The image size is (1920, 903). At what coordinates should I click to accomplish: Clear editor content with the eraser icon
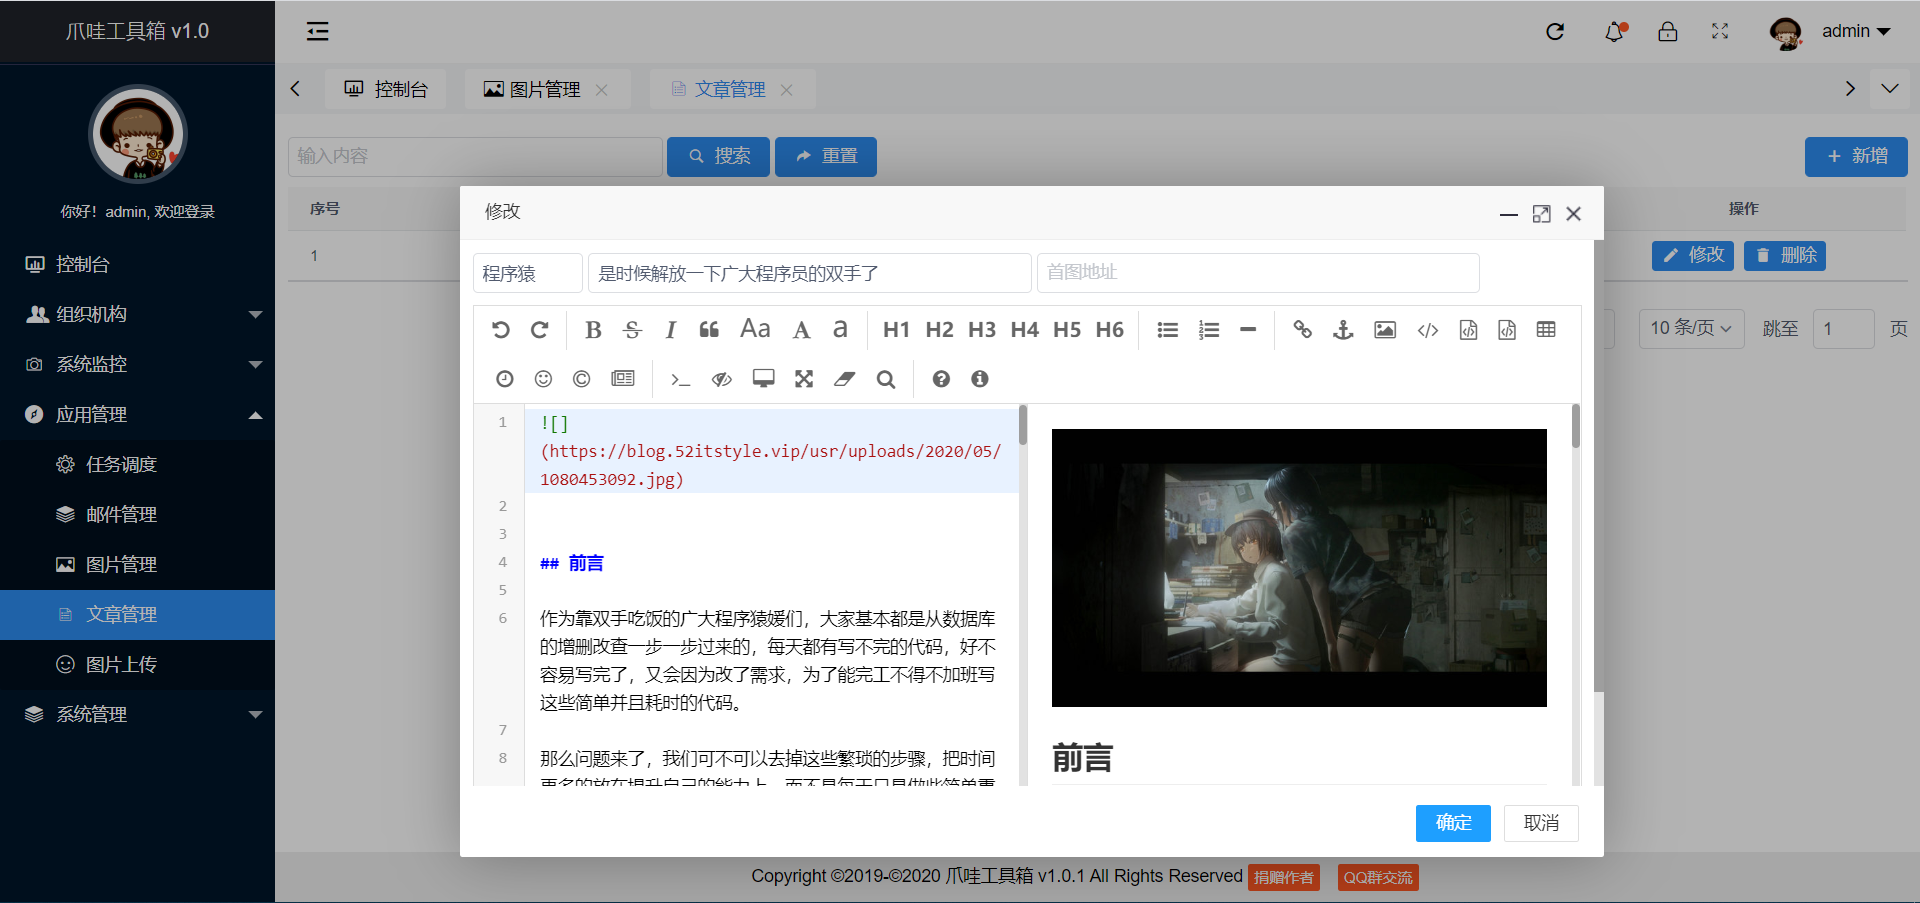click(x=845, y=379)
